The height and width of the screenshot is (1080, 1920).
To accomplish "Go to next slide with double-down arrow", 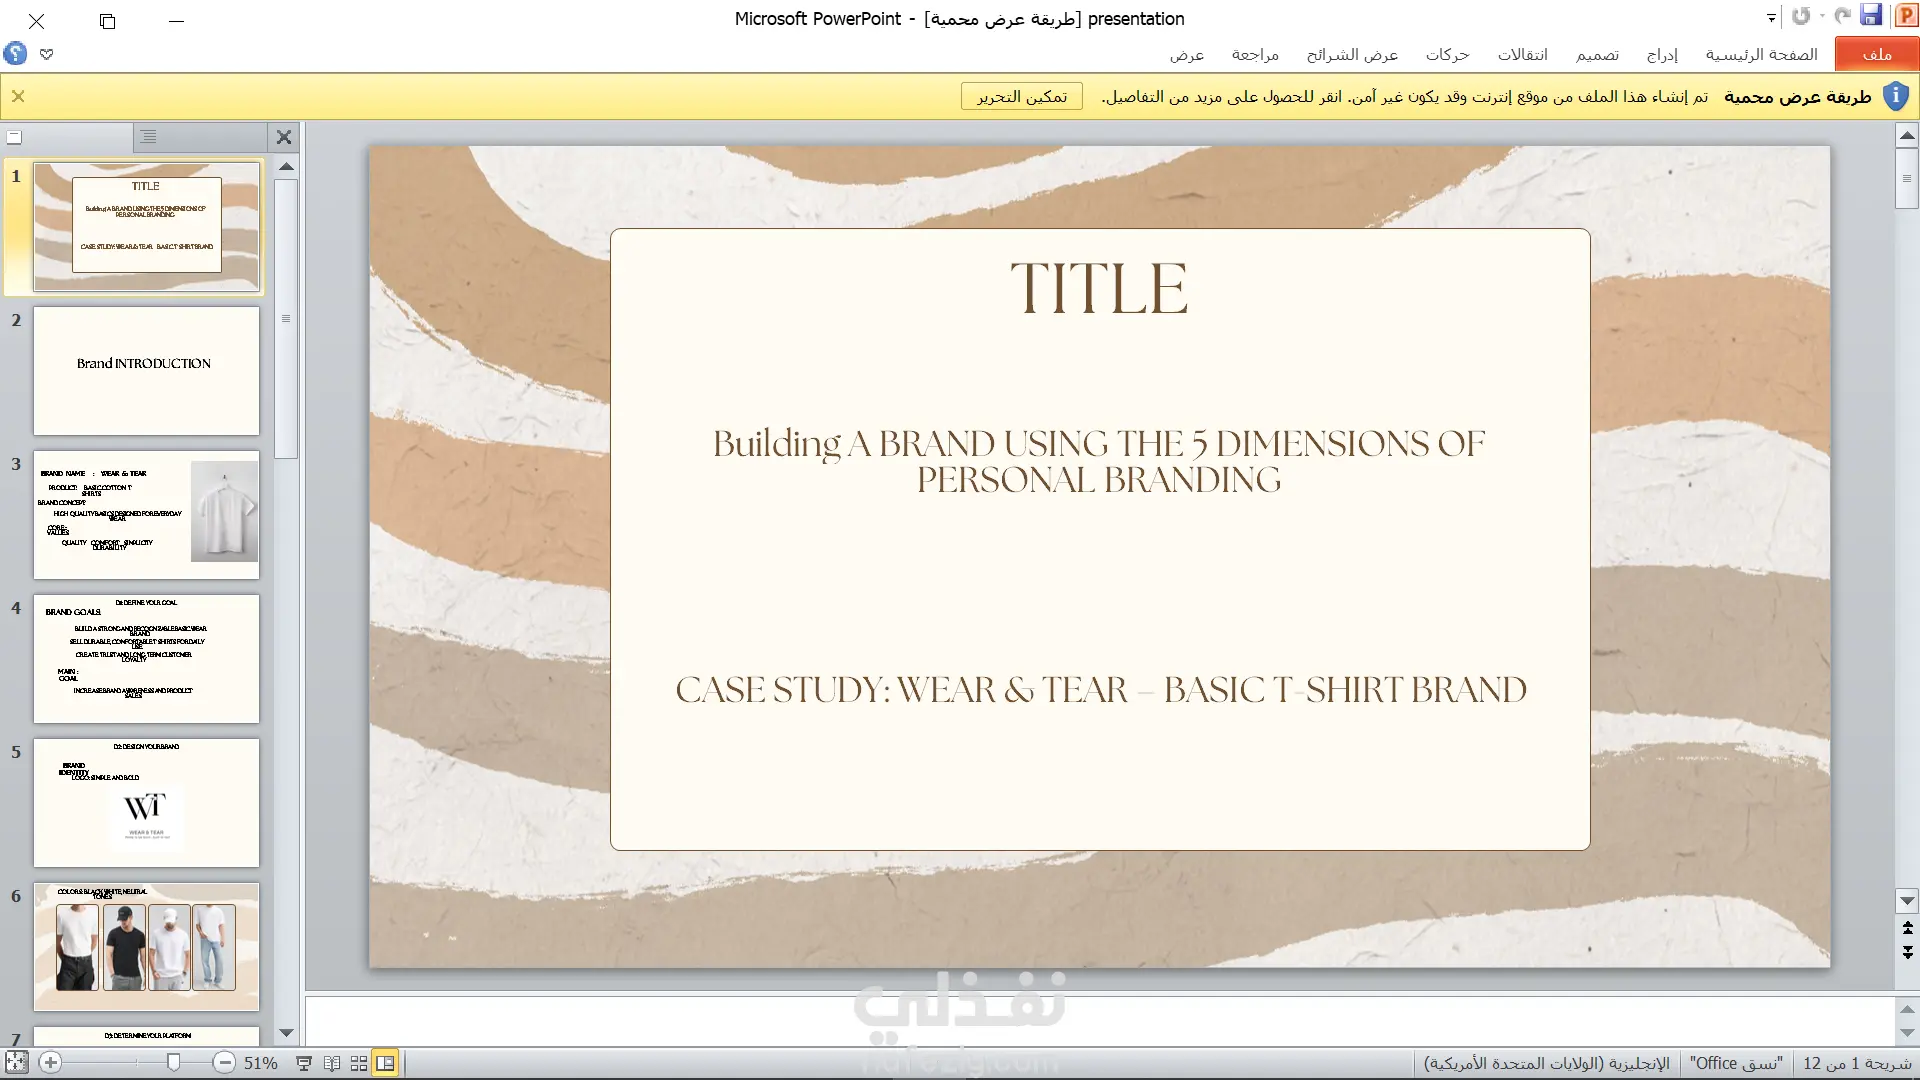I will [1907, 953].
